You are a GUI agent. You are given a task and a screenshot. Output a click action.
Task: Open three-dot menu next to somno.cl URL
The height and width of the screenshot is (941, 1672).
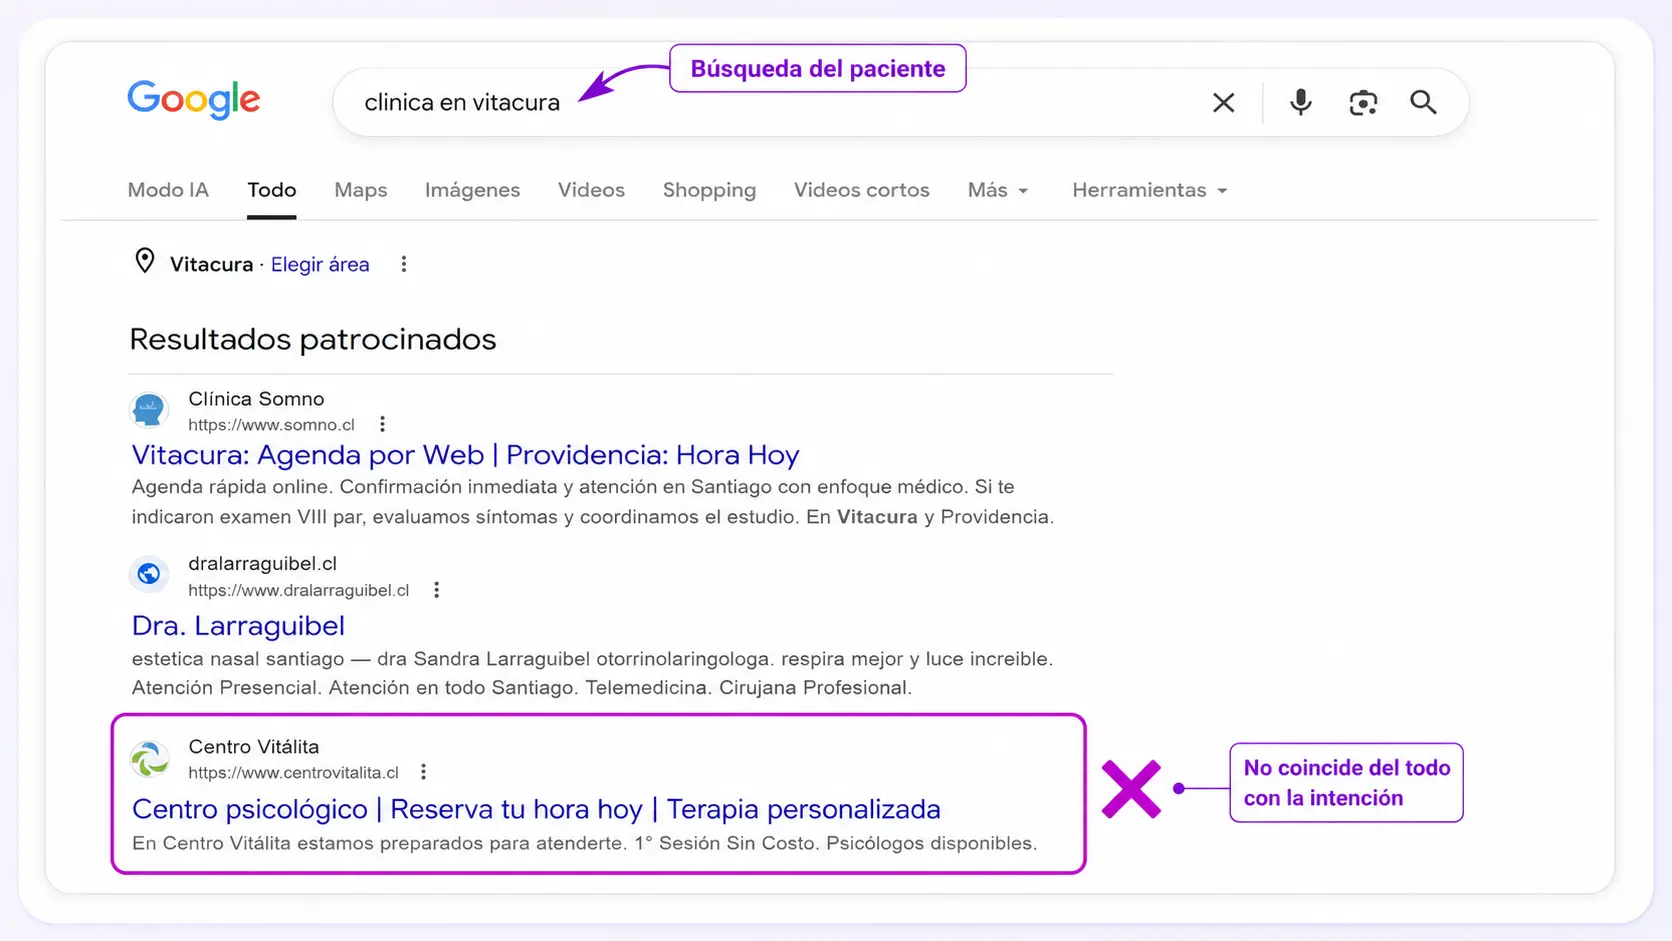tap(382, 424)
